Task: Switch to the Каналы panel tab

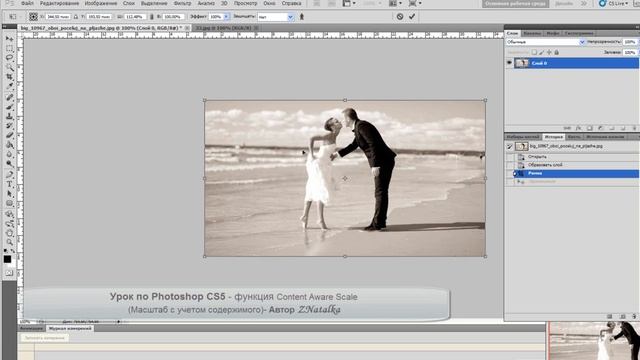Action: click(532, 33)
